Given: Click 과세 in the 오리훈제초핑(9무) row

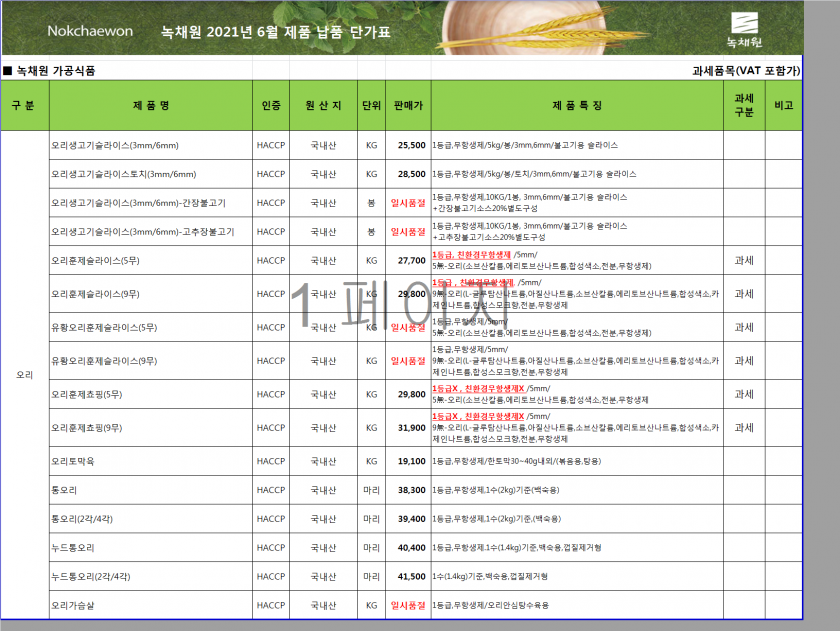Looking at the screenshot, I should [744, 428].
